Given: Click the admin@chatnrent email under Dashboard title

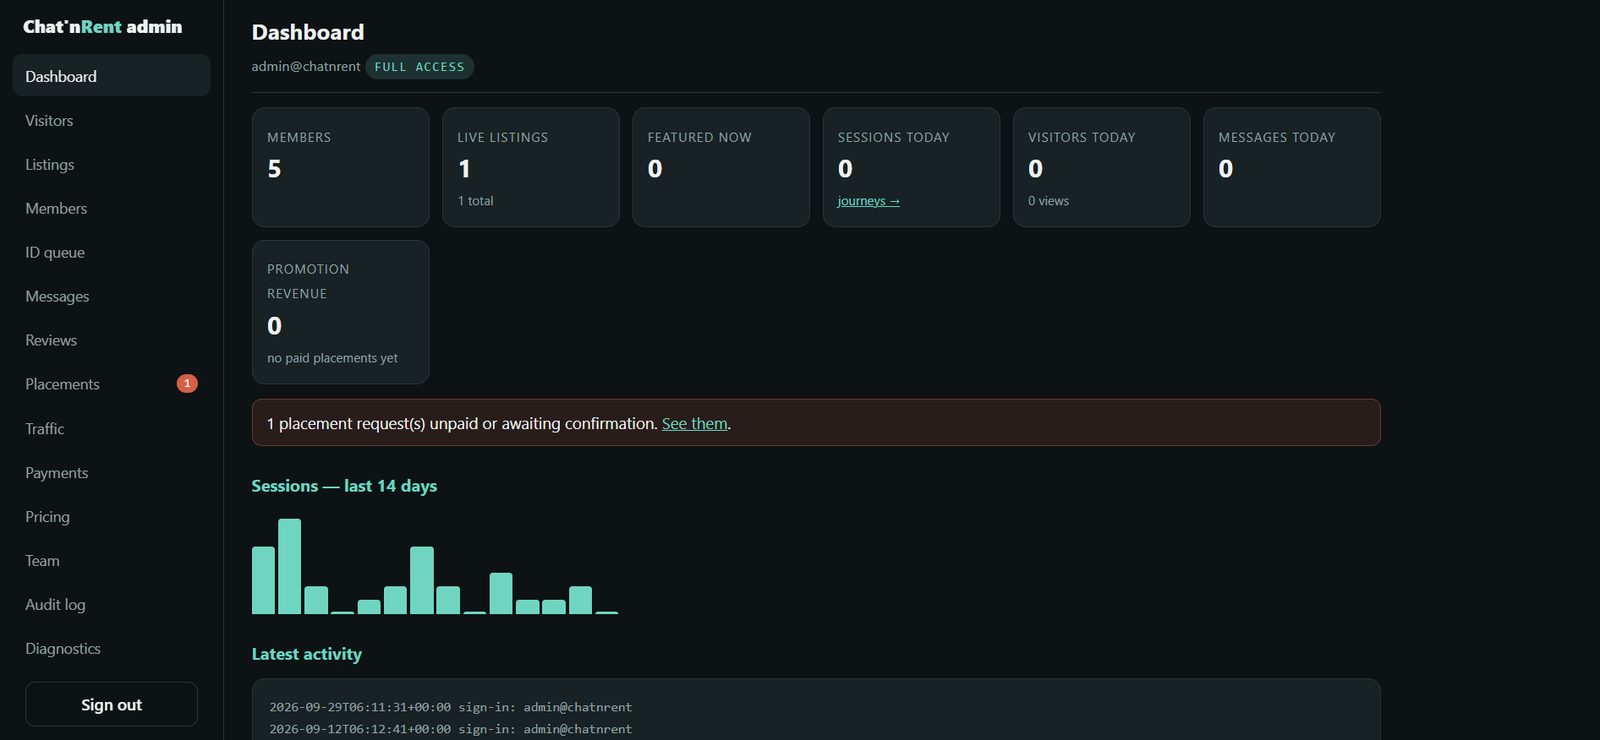Looking at the screenshot, I should pos(306,67).
